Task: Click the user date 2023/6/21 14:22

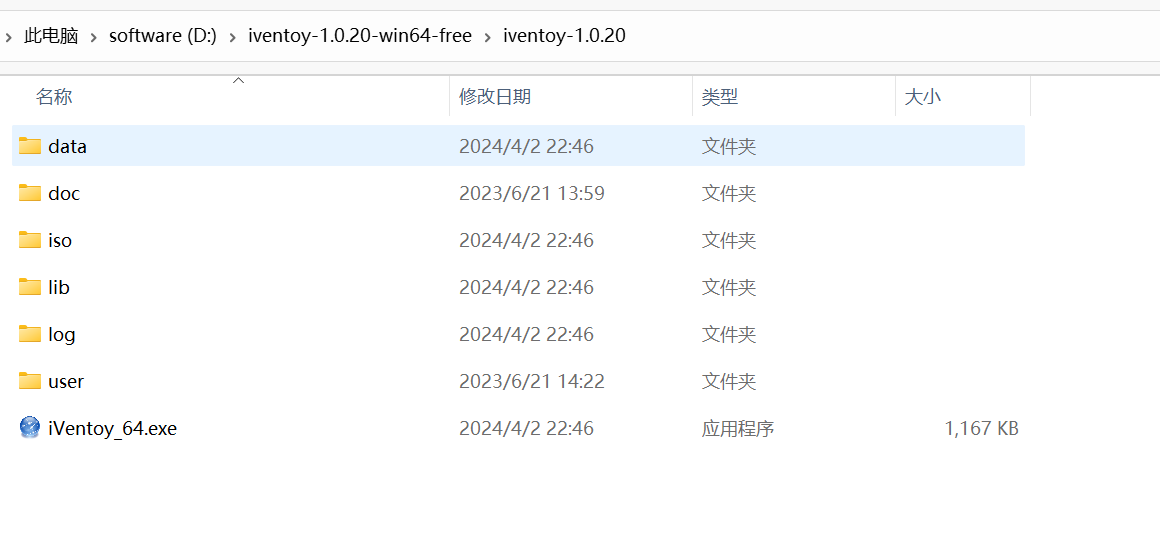Action: click(532, 382)
